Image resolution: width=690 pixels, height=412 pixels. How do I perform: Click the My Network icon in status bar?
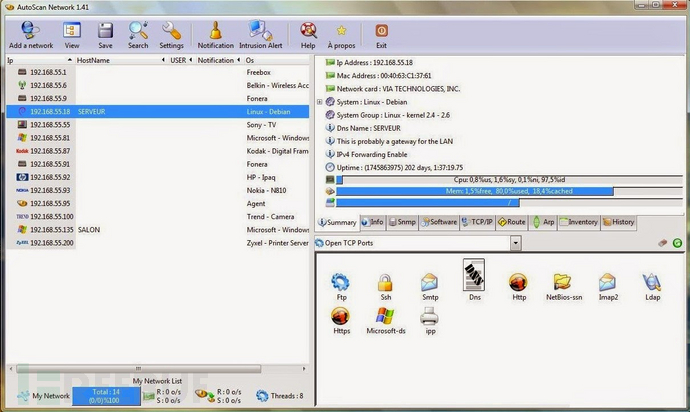click(x=23, y=396)
